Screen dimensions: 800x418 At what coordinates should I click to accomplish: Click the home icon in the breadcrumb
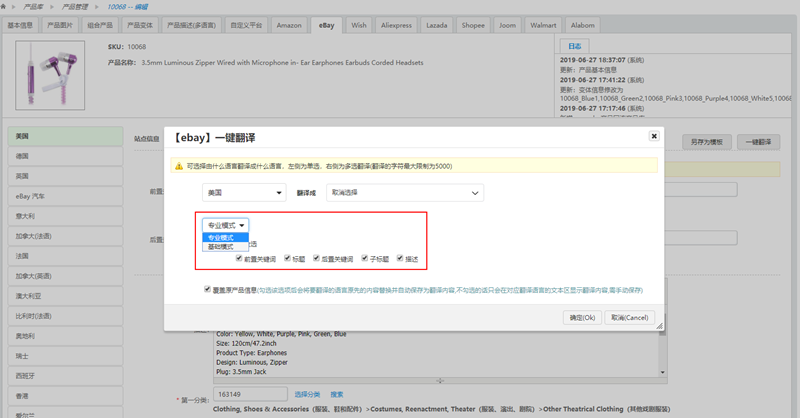[8, 6]
